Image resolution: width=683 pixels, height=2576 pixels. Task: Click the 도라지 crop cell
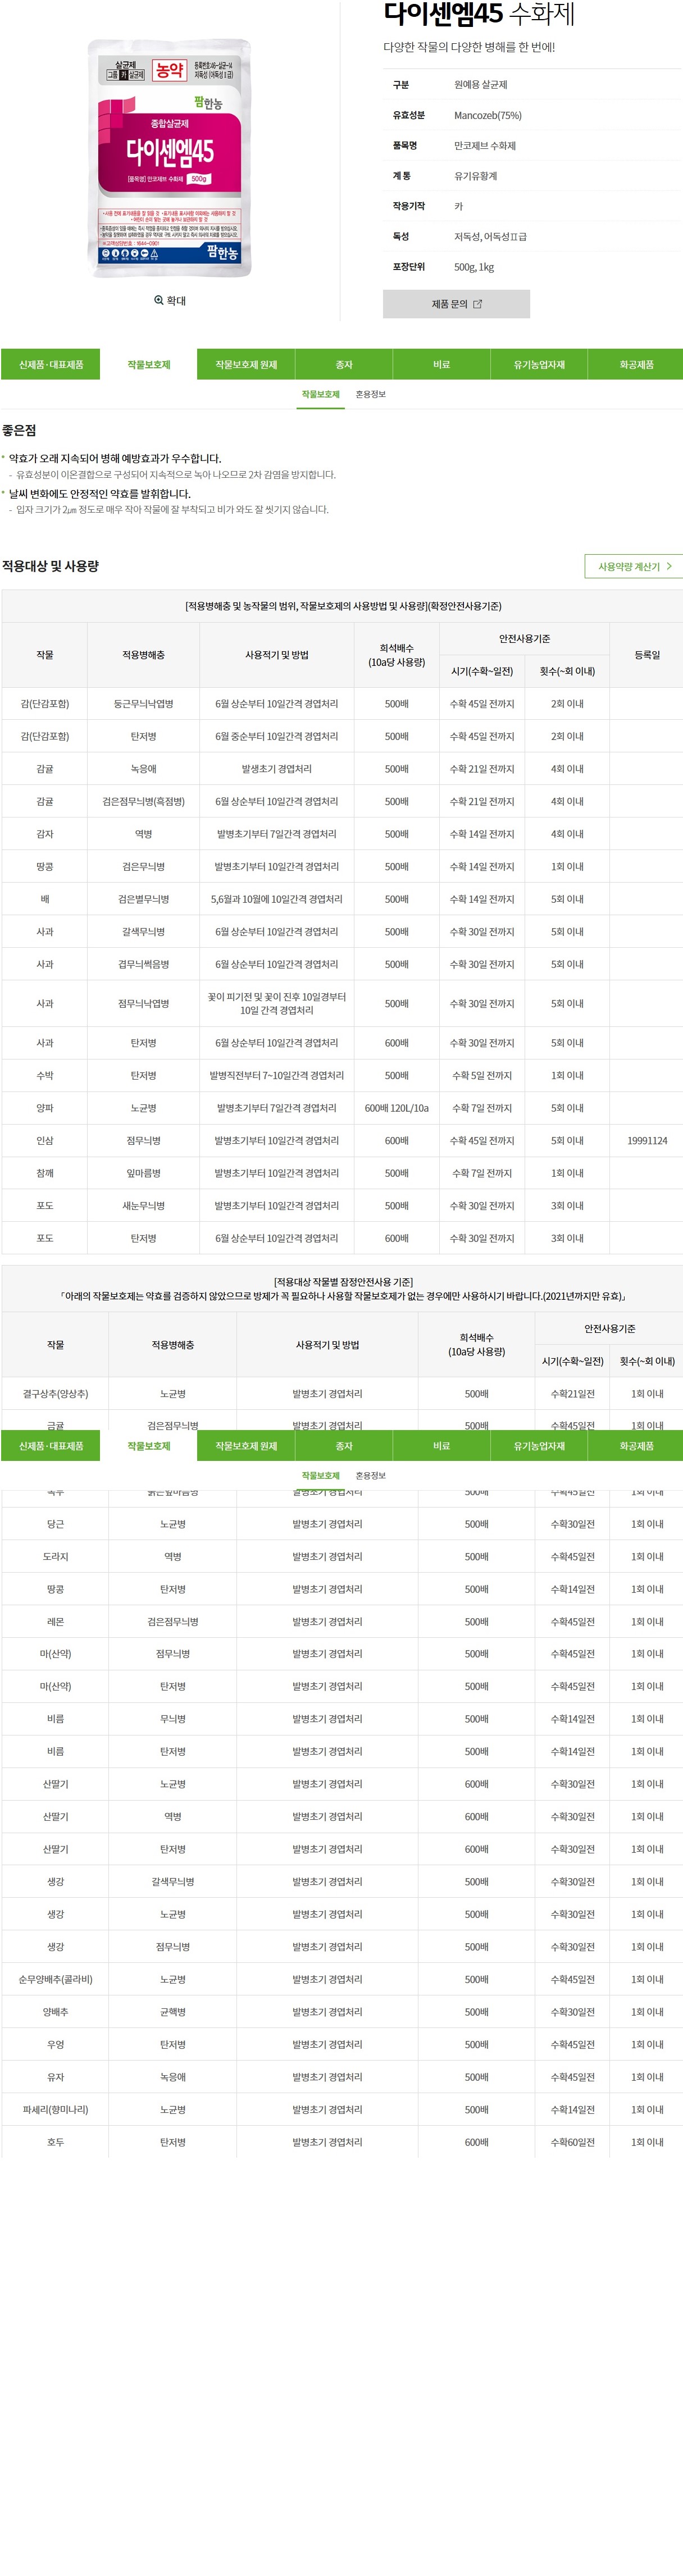(x=55, y=1557)
